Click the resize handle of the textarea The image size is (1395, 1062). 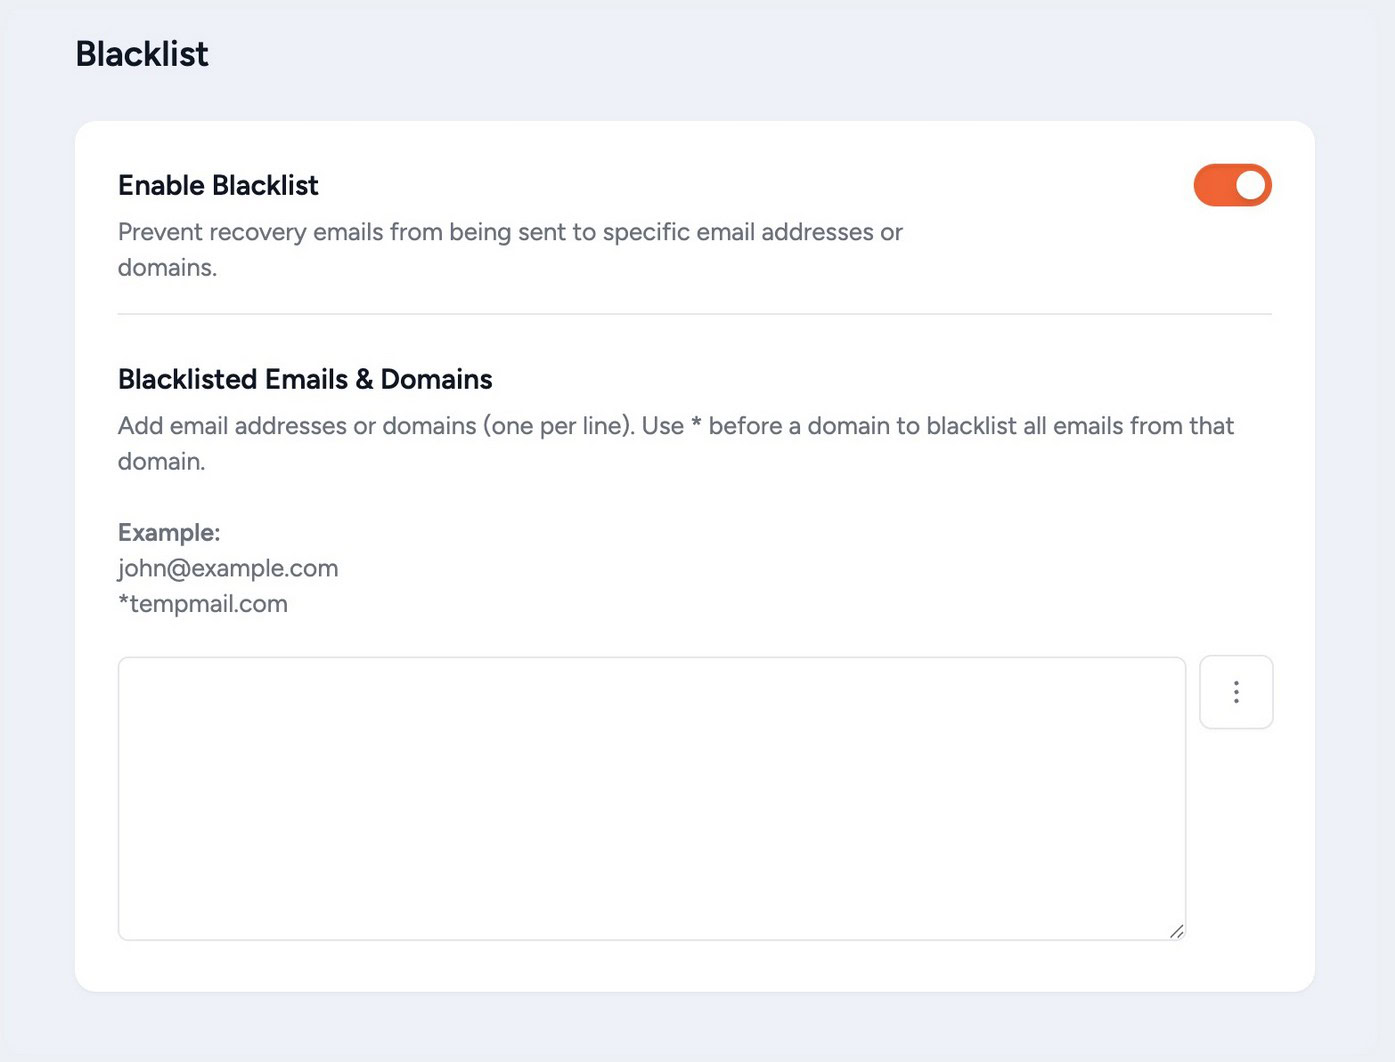[1178, 931]
